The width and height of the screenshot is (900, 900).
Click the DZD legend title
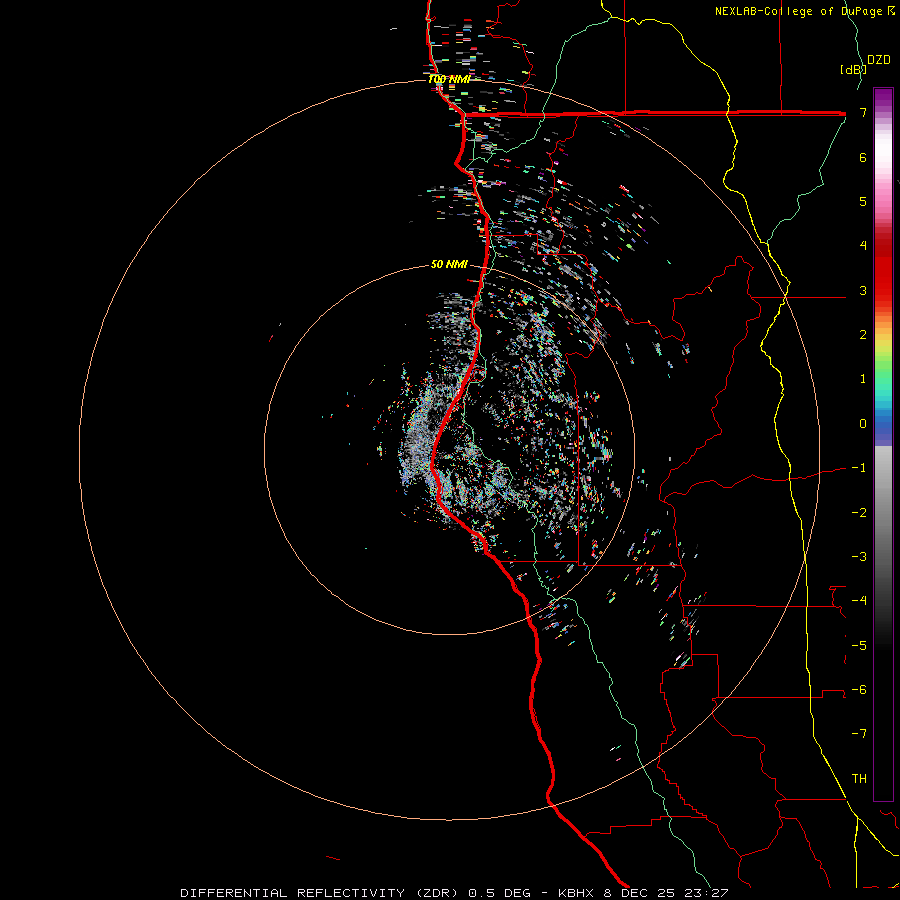click(x=879, y=60)
